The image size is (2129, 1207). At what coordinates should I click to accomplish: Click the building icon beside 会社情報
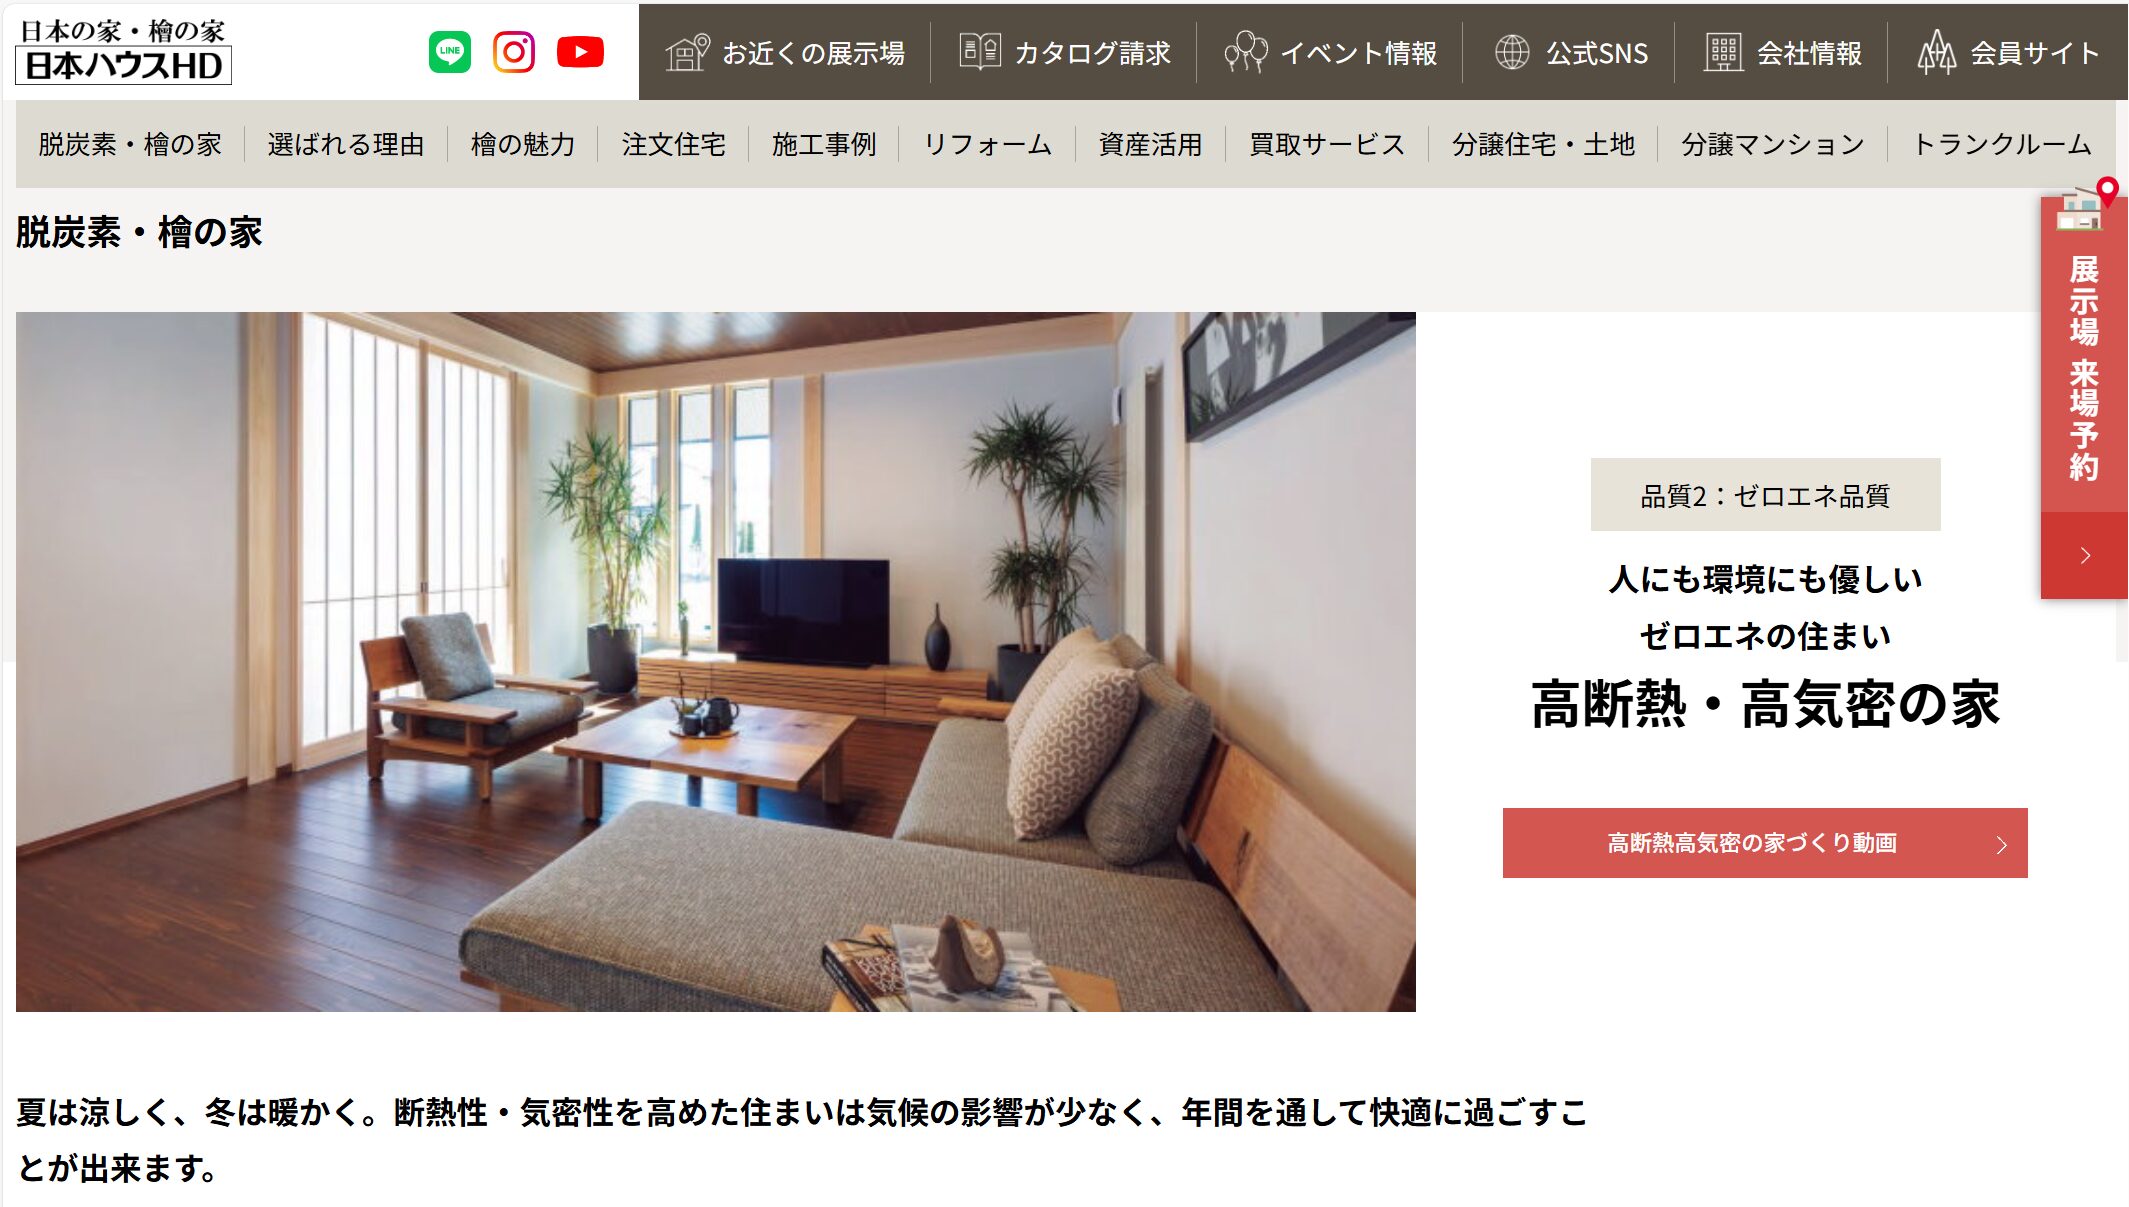(1723, 52)
